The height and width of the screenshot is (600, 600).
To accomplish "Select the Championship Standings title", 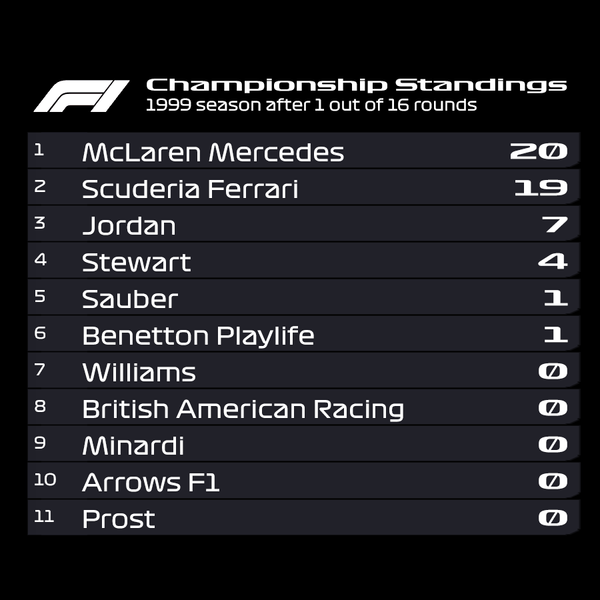I will tap(356, 85).
